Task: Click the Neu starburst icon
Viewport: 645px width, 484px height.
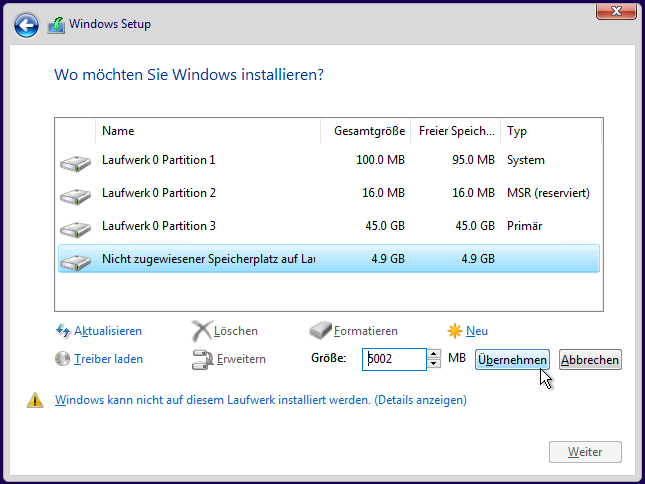Action: click(x=455, y=331)
